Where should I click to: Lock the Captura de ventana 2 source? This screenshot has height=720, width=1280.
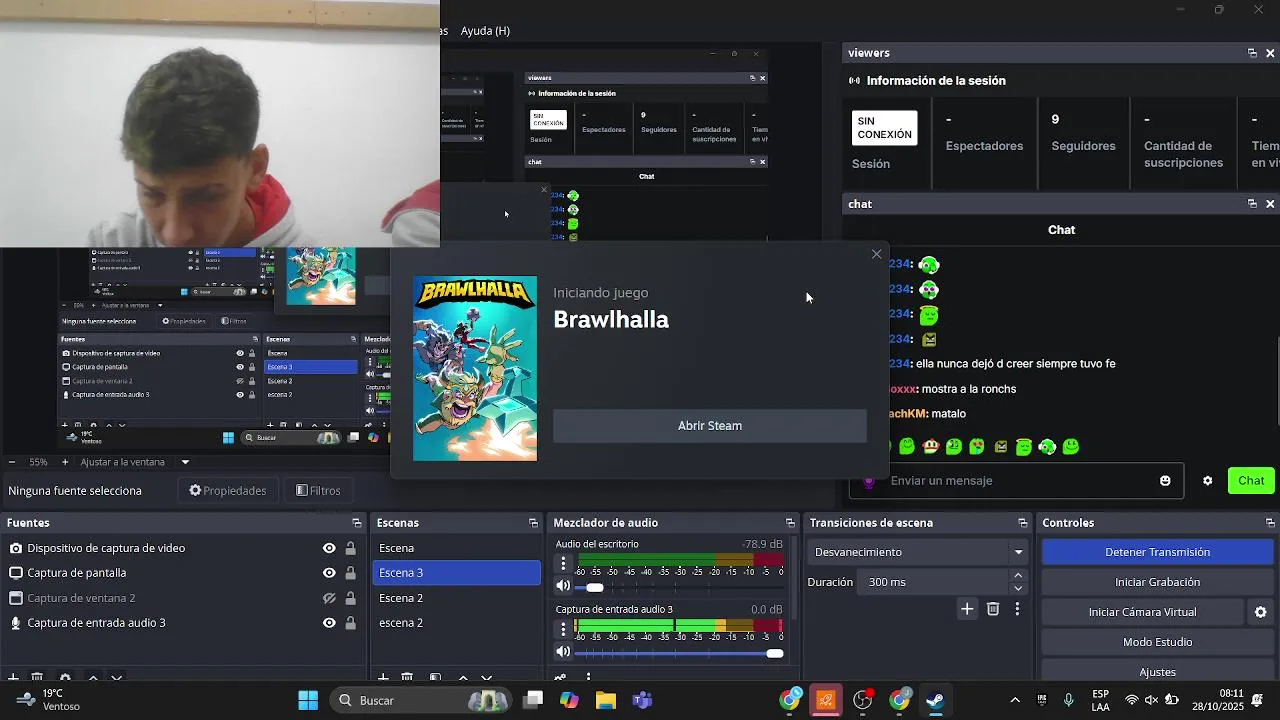click(x=351, y=598)
